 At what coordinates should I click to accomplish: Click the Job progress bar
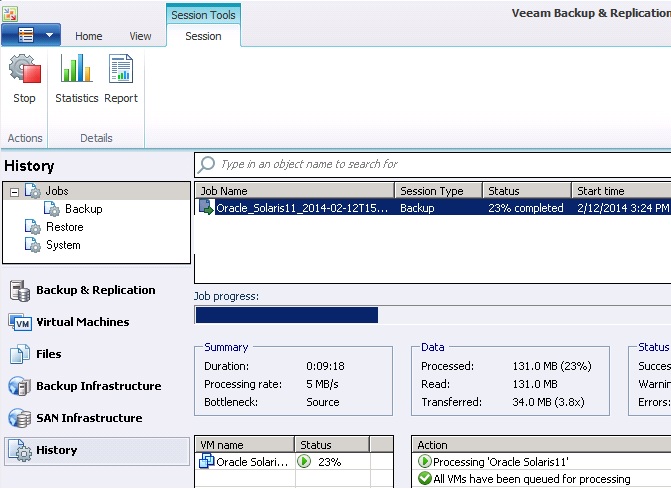433,315
